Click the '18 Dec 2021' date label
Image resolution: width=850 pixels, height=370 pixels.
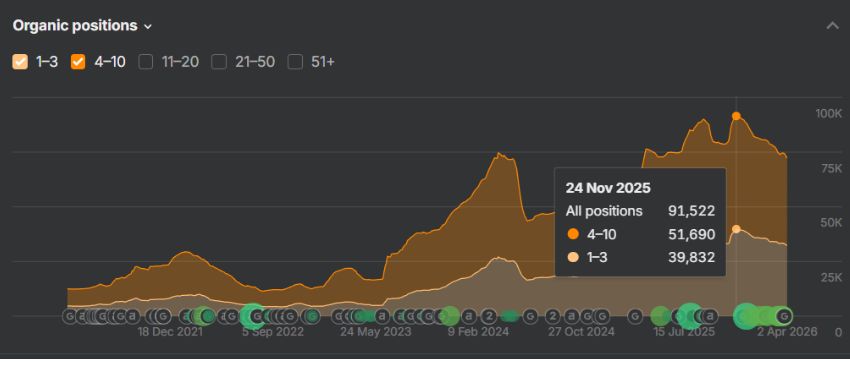(170, 332)
